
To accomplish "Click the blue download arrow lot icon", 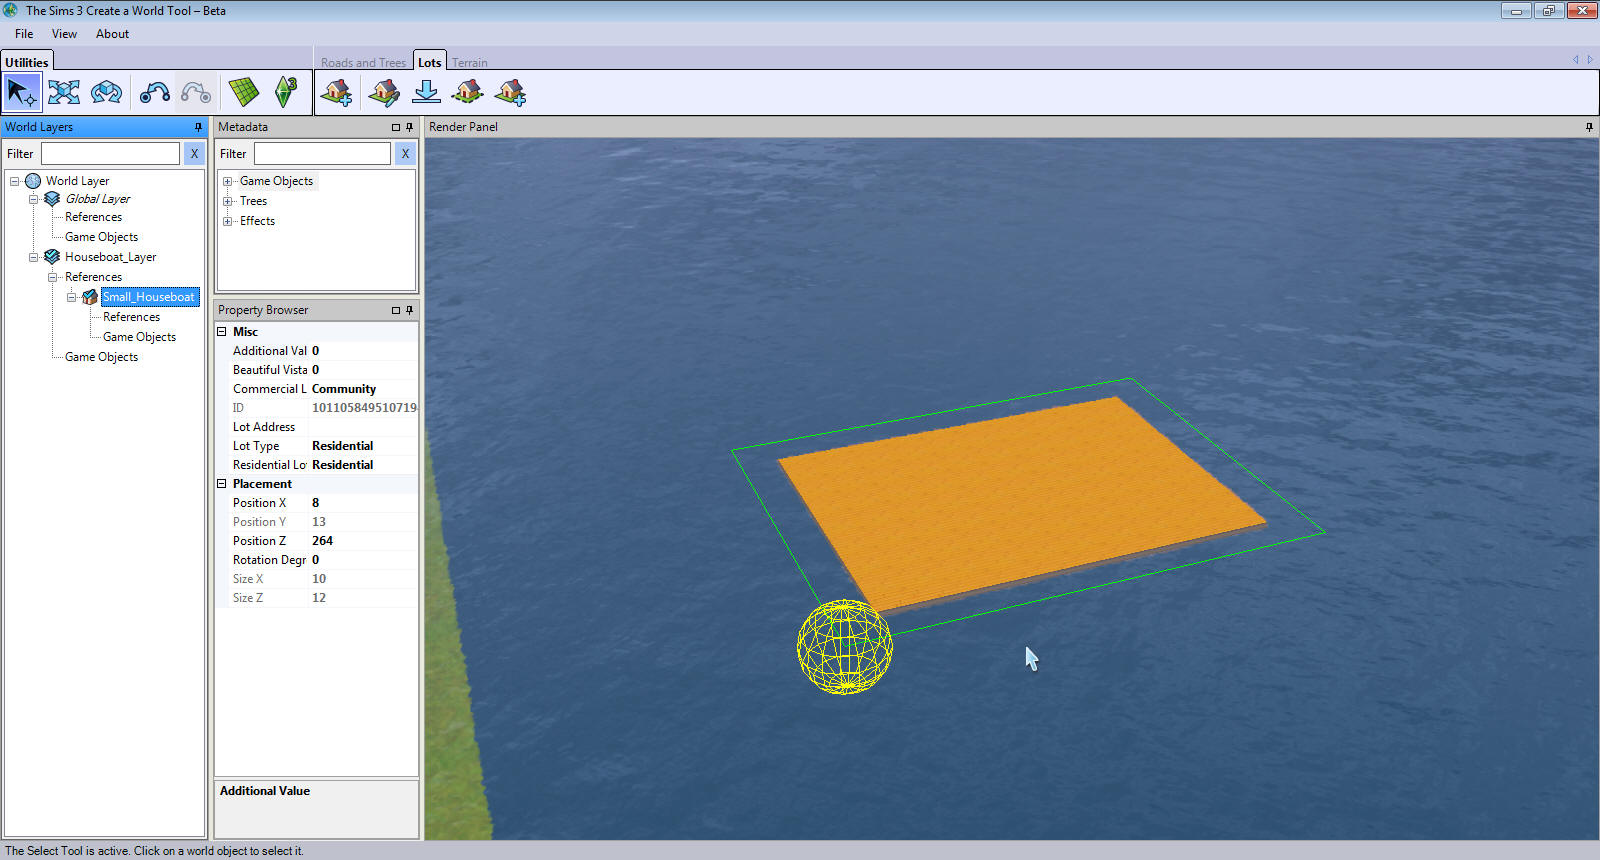I will tap(426, 93).
